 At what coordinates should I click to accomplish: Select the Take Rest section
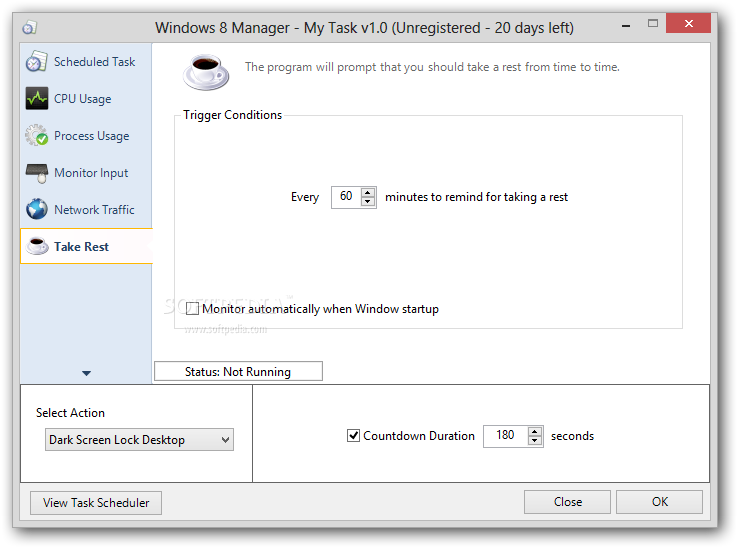[x=86, y=246]
